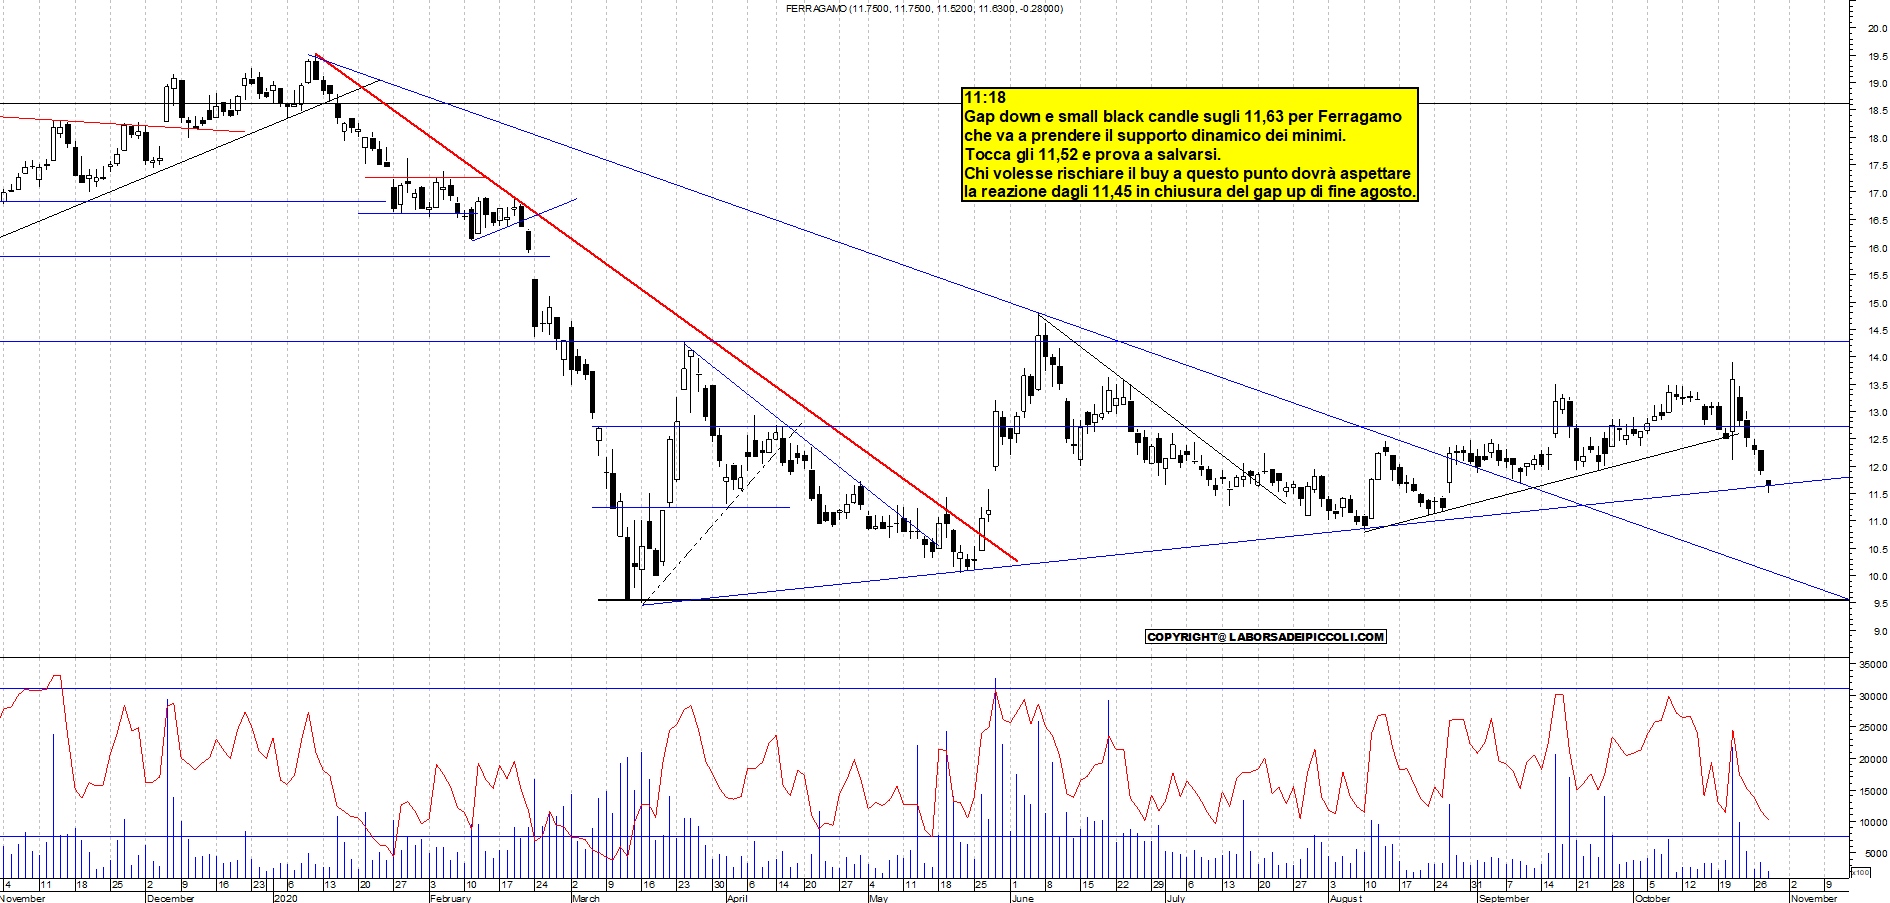
Task: Click the July month label
Action: (1176, 898)
